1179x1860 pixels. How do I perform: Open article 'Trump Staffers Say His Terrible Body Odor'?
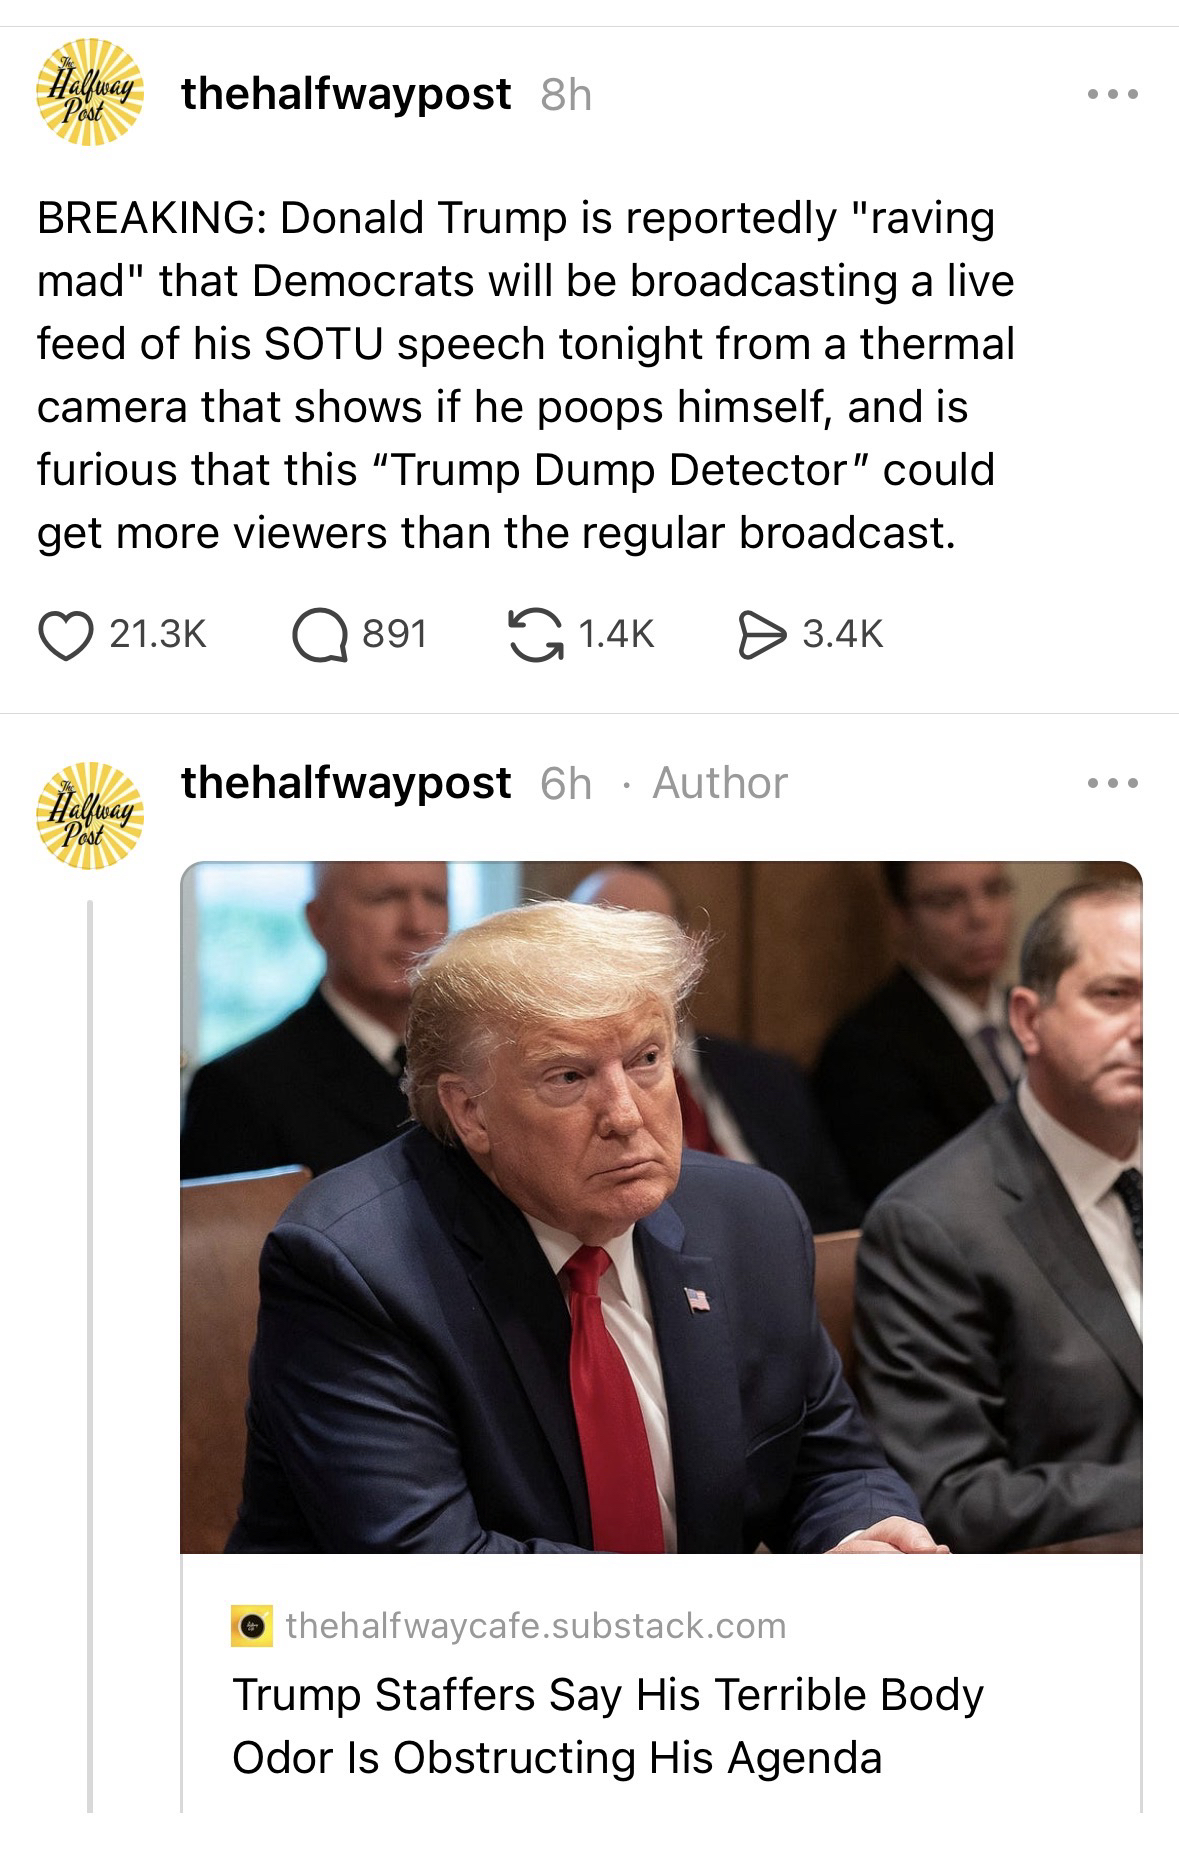click(x=608, y=1725)
